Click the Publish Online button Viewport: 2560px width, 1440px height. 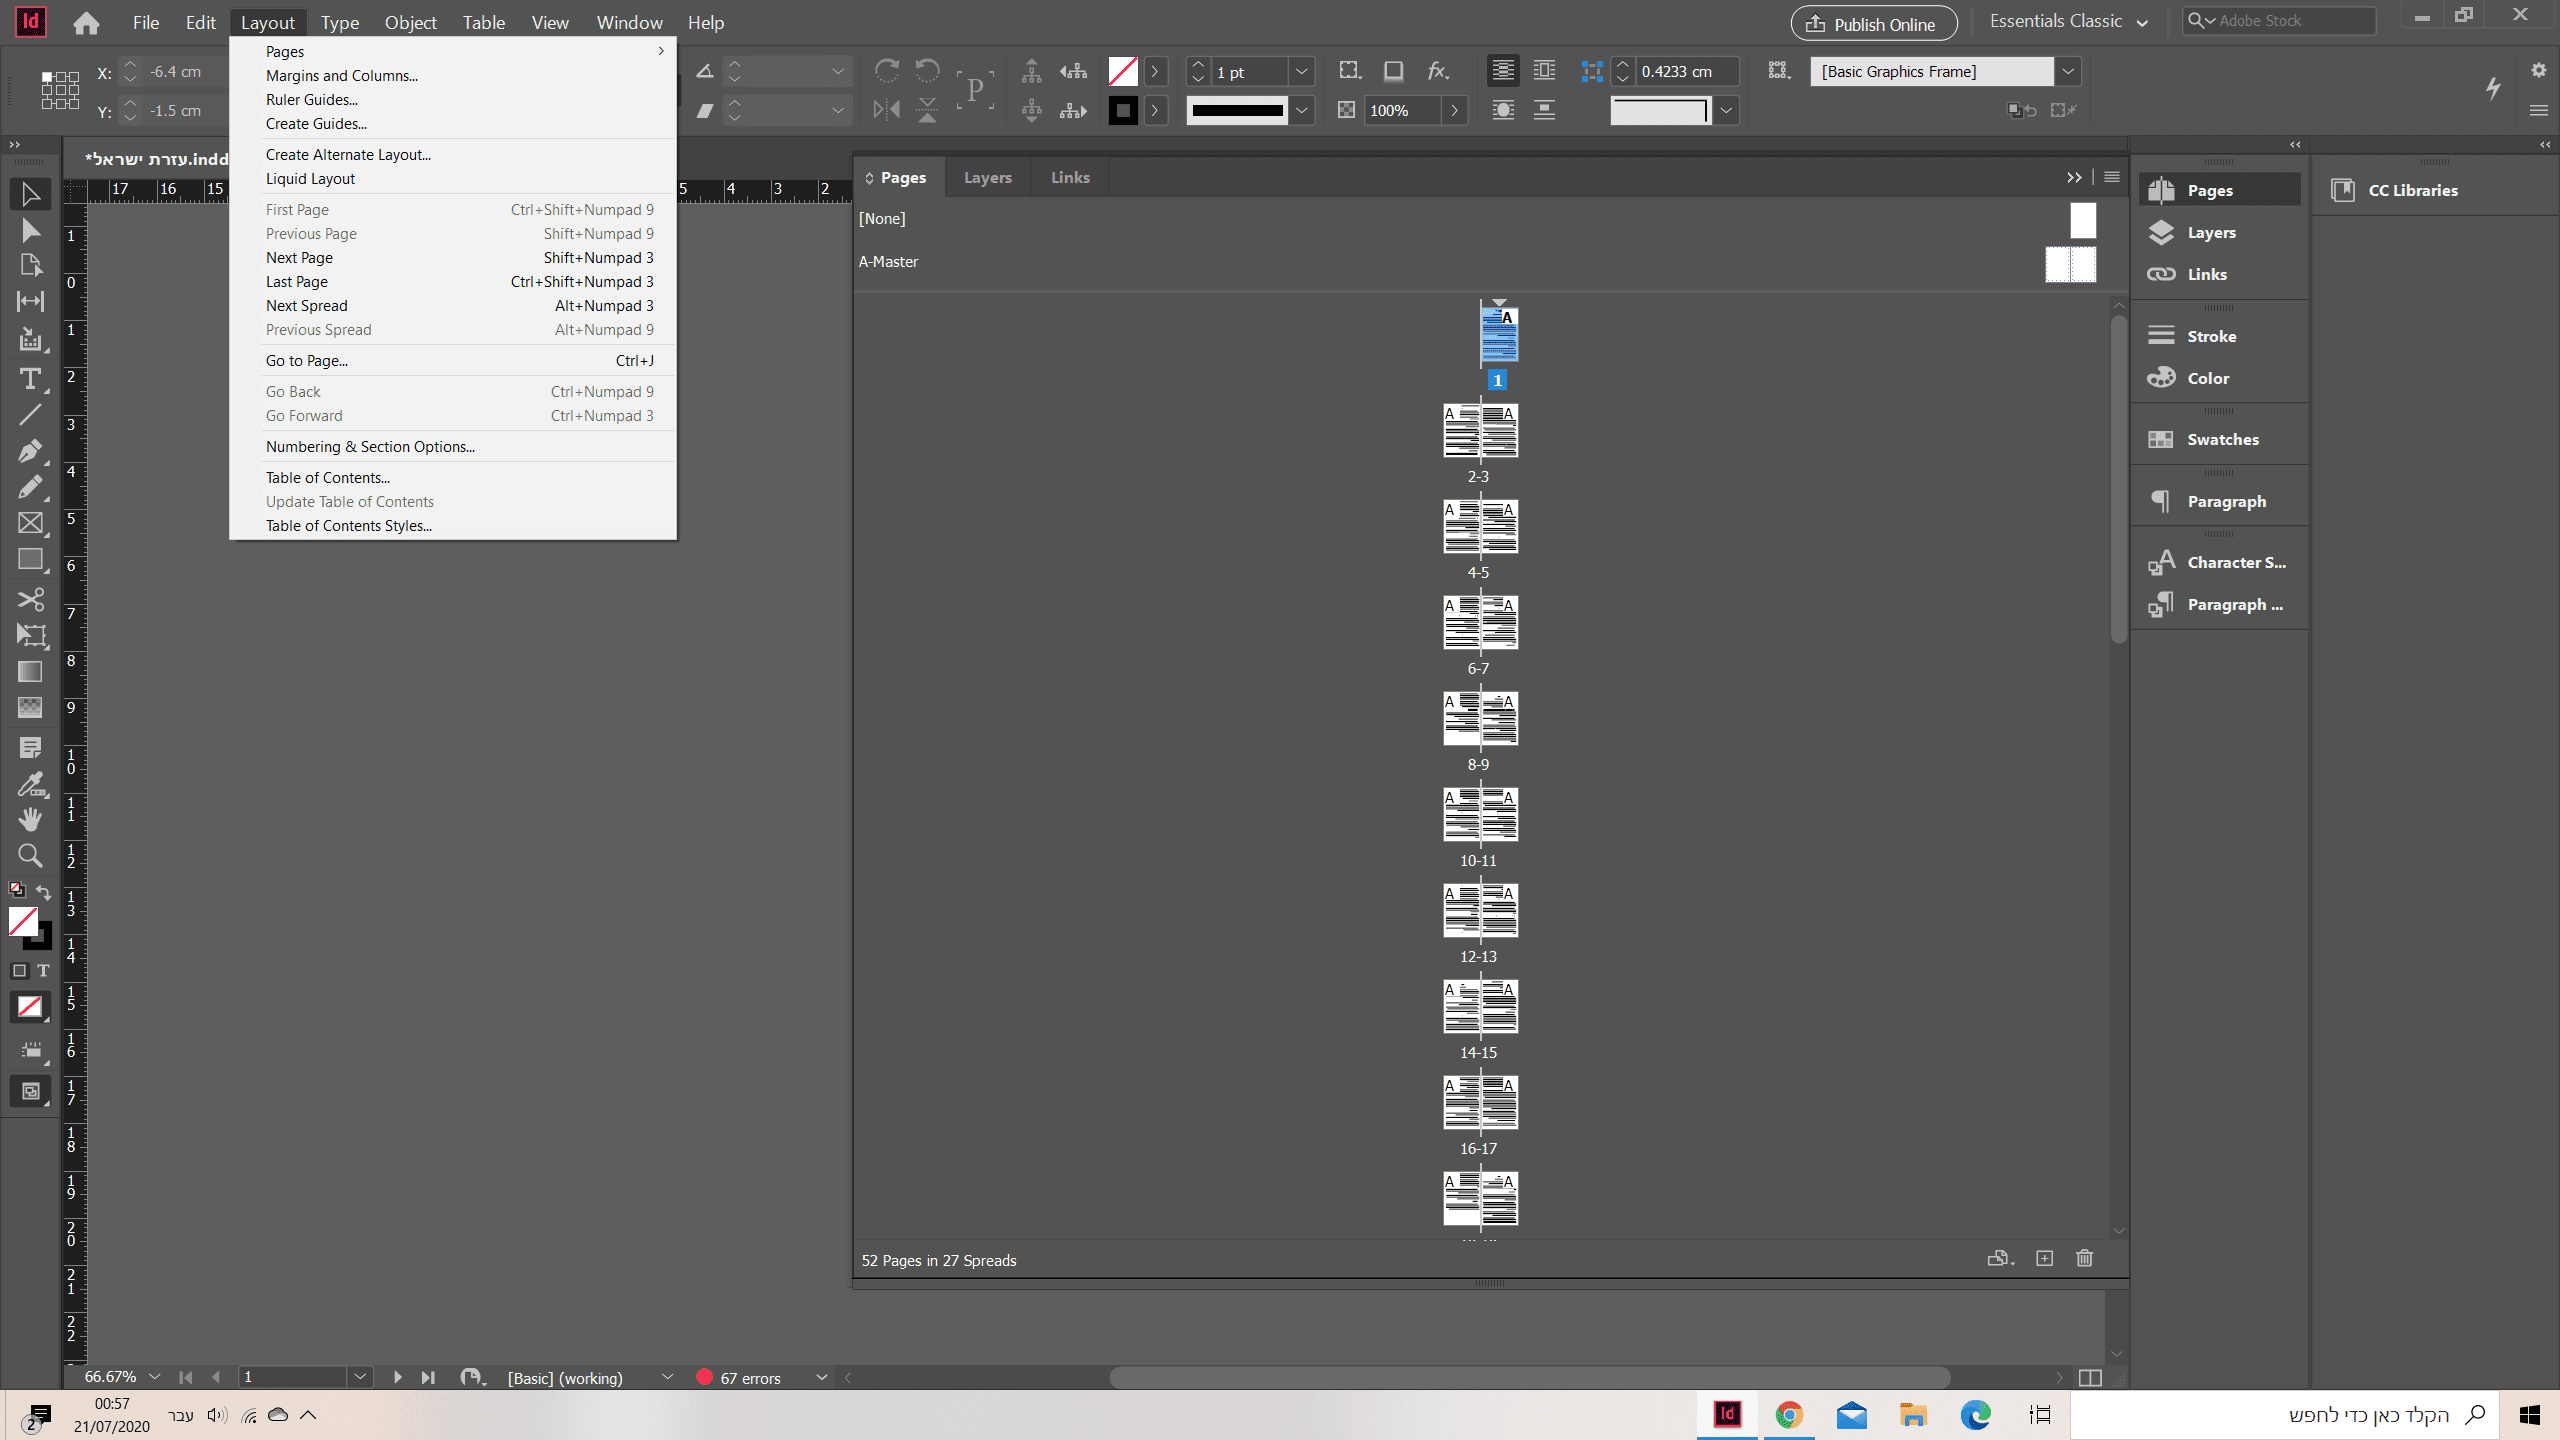pos(1873,24)
